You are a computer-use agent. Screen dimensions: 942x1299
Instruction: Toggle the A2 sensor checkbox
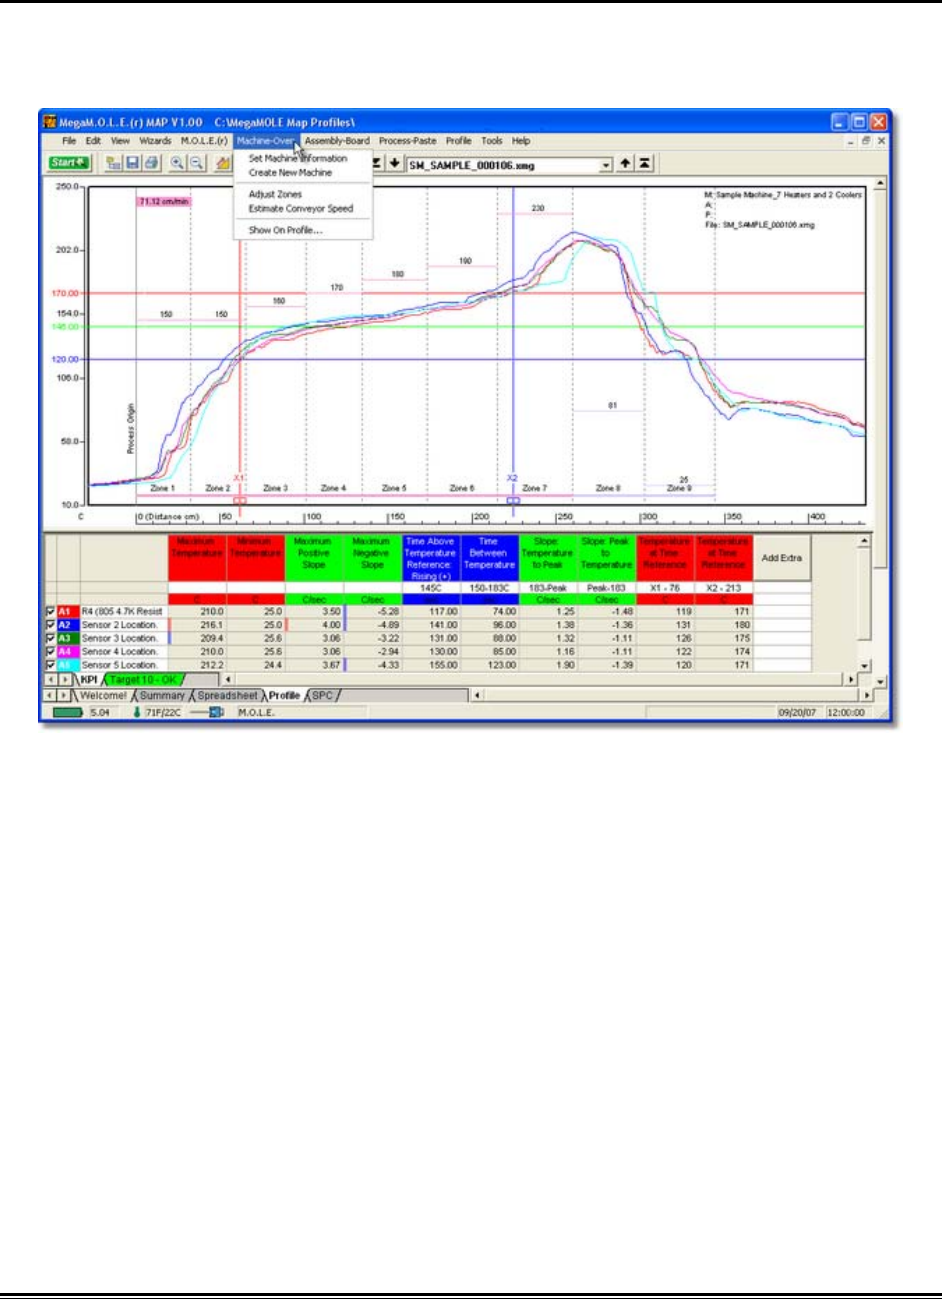(x=50, y=624)
